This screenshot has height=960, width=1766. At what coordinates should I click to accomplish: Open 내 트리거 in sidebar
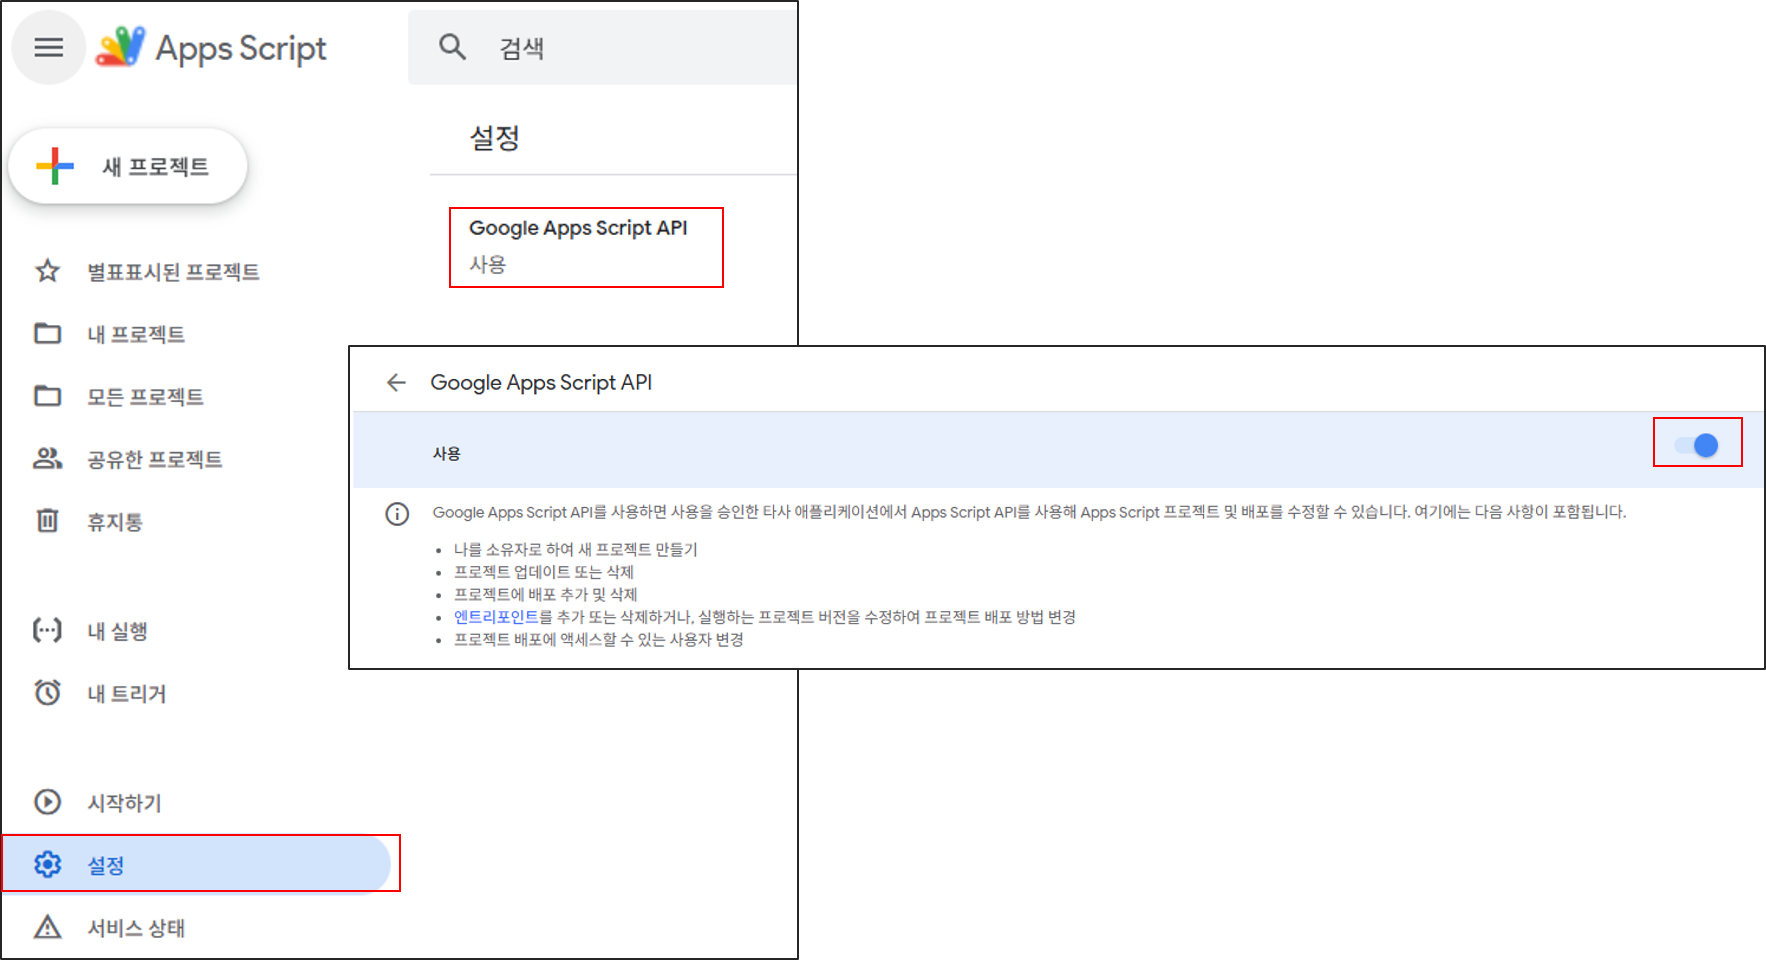(127, 694)
